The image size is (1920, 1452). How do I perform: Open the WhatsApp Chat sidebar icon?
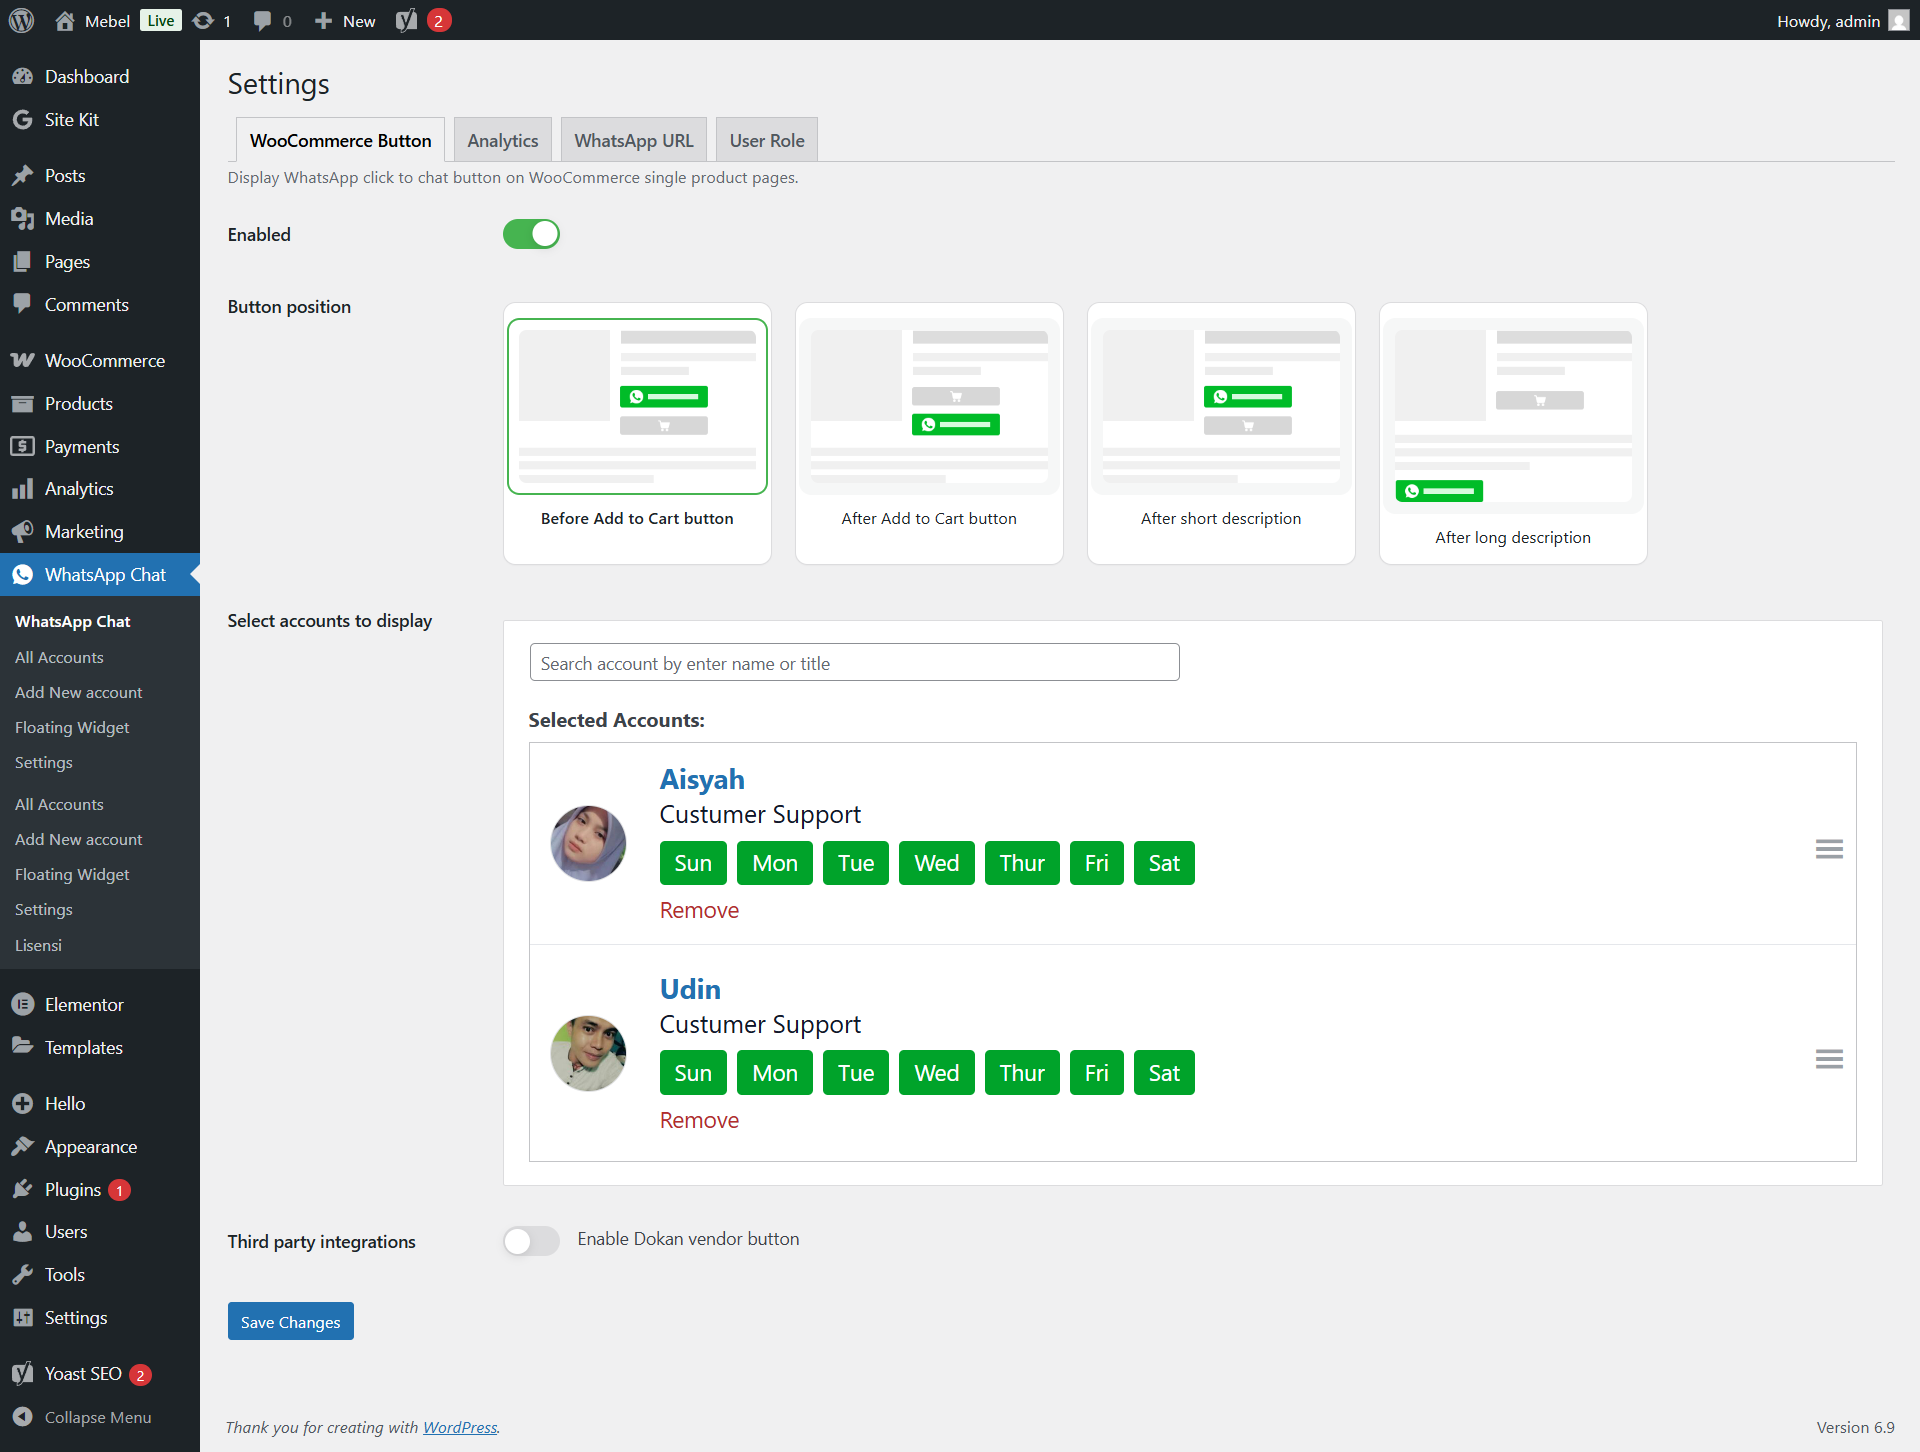pyautogui.click(x=23, y=575)
